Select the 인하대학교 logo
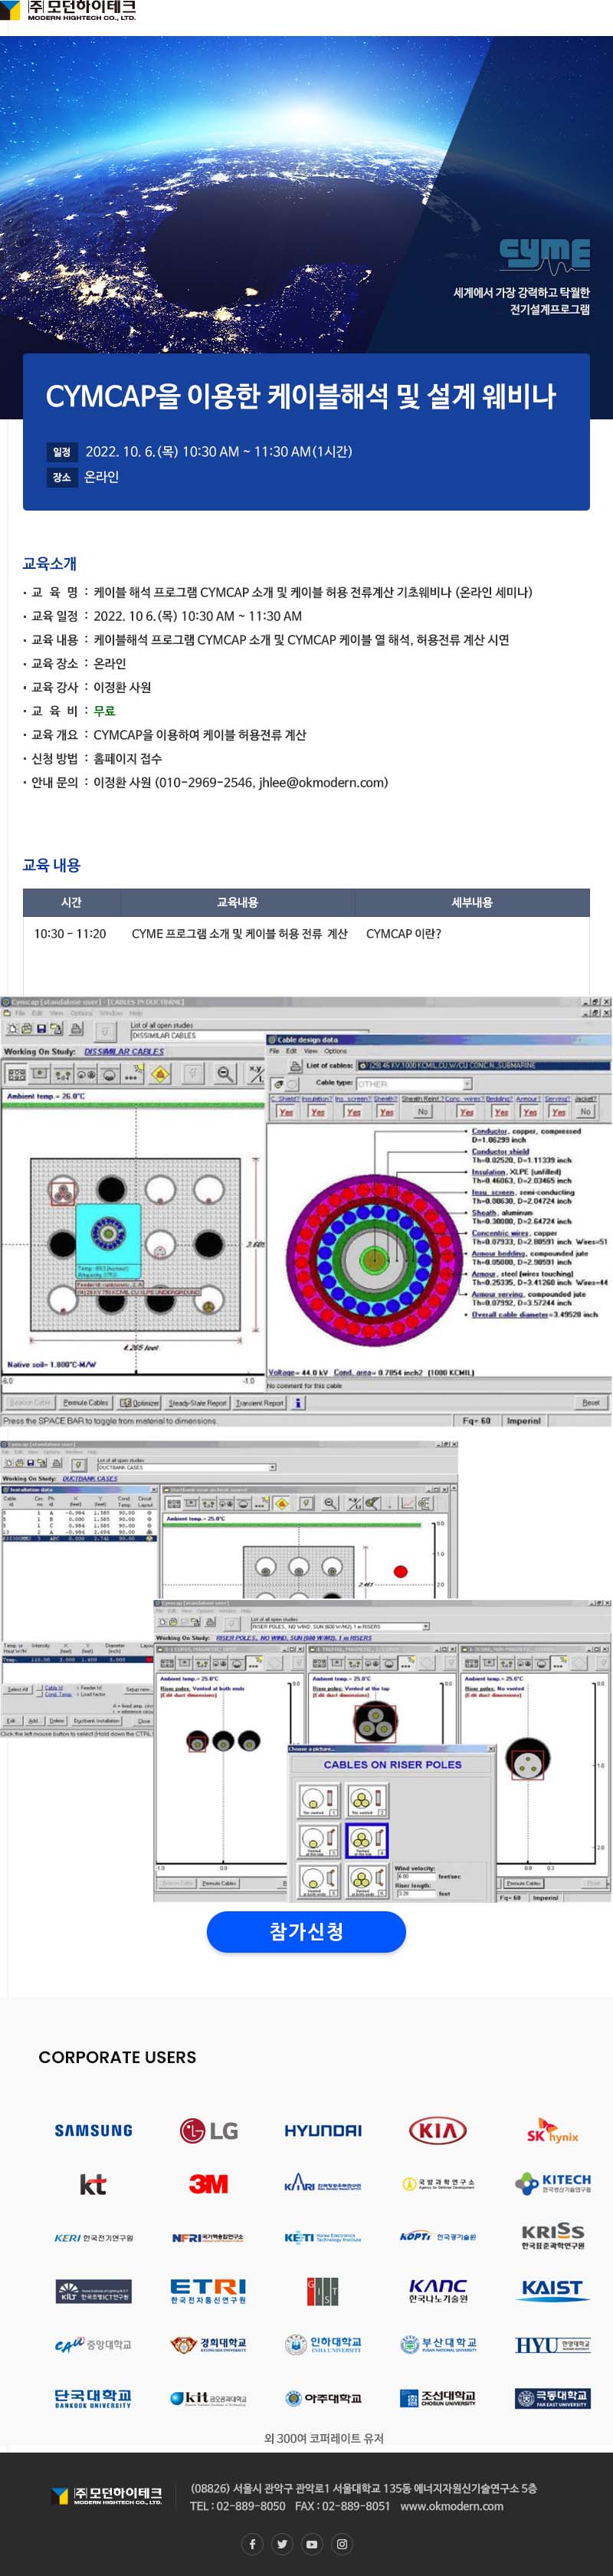 (323, 2344)
